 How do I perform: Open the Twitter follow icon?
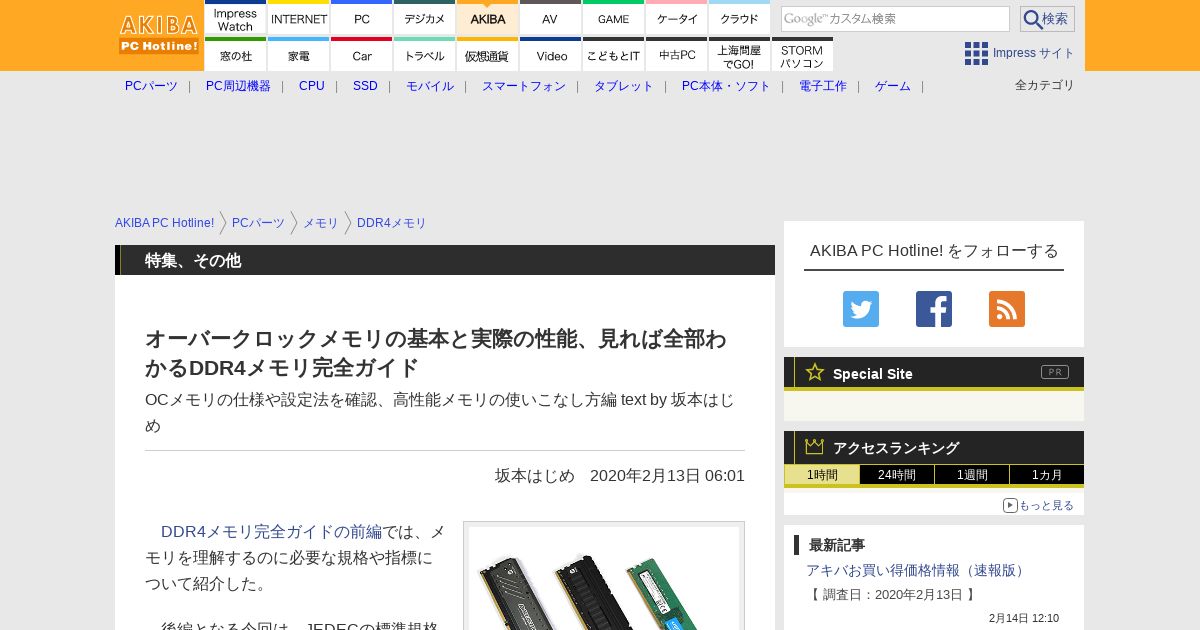coord(861,309)
